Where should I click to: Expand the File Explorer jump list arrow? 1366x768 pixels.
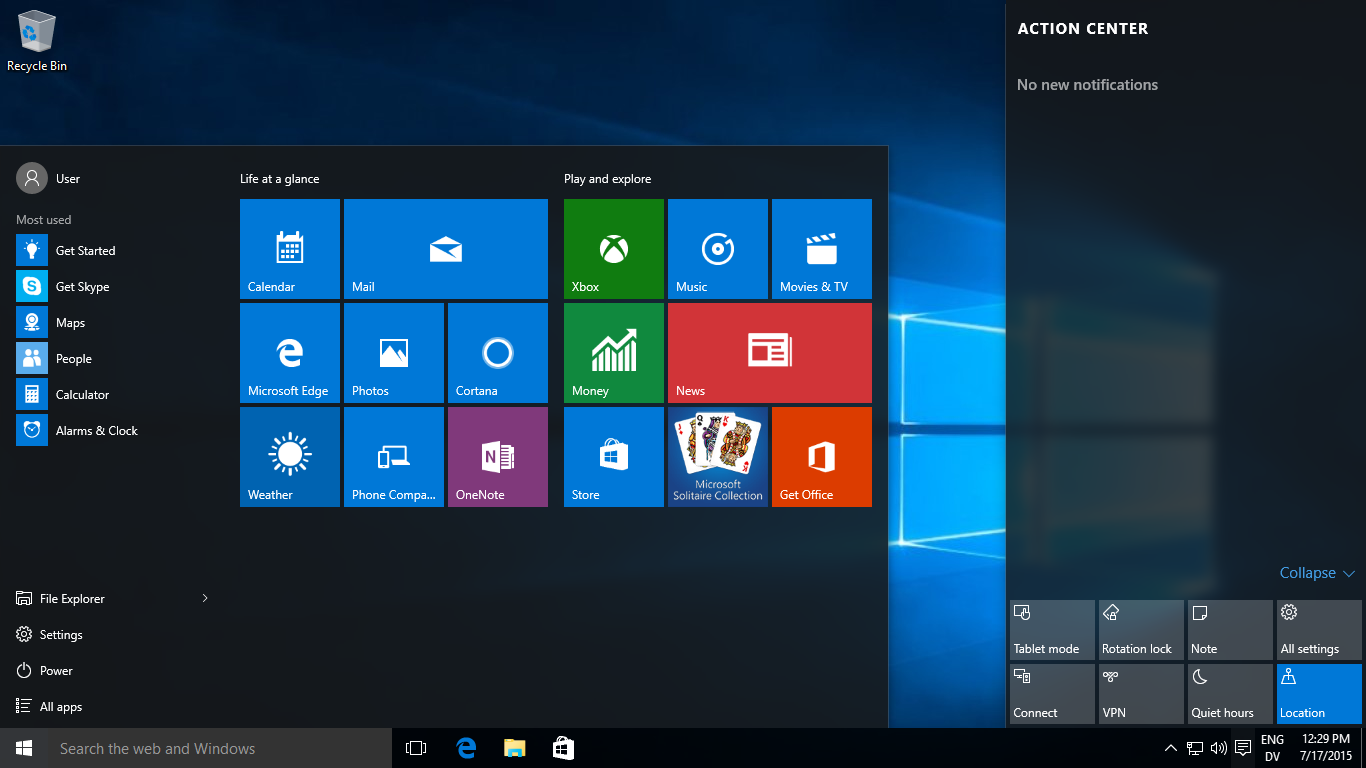pyautogui.click(x=204, y=598)
